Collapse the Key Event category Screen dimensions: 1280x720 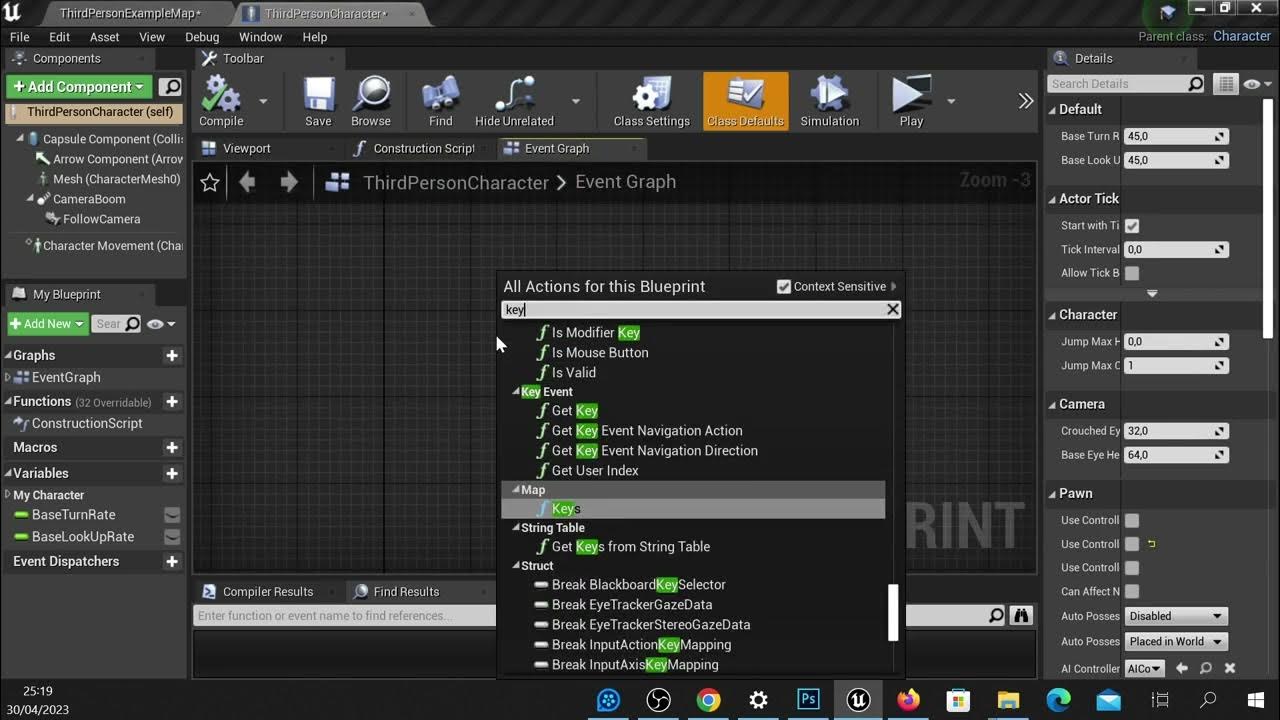pyautogui.click(x=516, y=392)
